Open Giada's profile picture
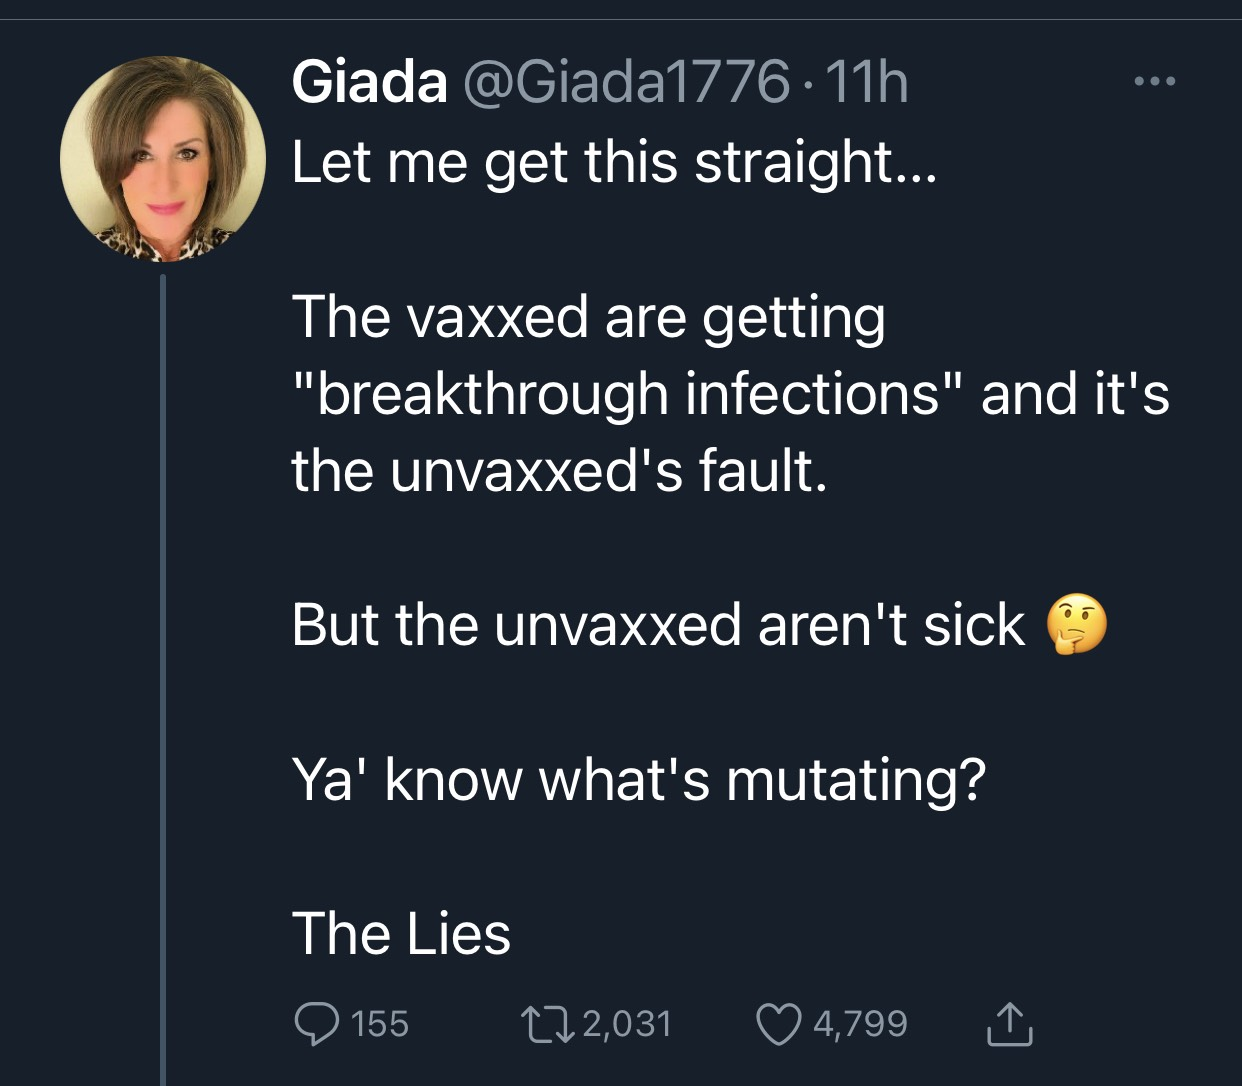The width and height of the screenshot is (1242, 1086). point(163,159)
